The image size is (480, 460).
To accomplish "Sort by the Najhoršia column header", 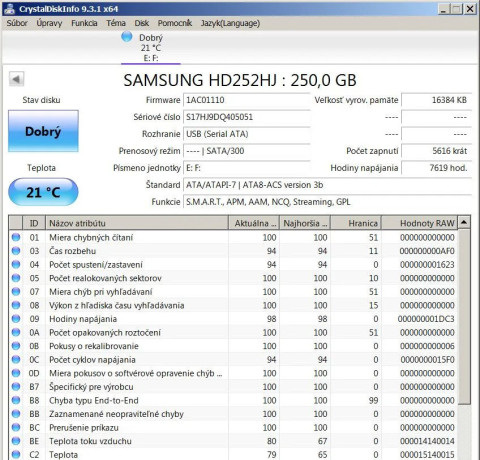I will coord(305,223).
